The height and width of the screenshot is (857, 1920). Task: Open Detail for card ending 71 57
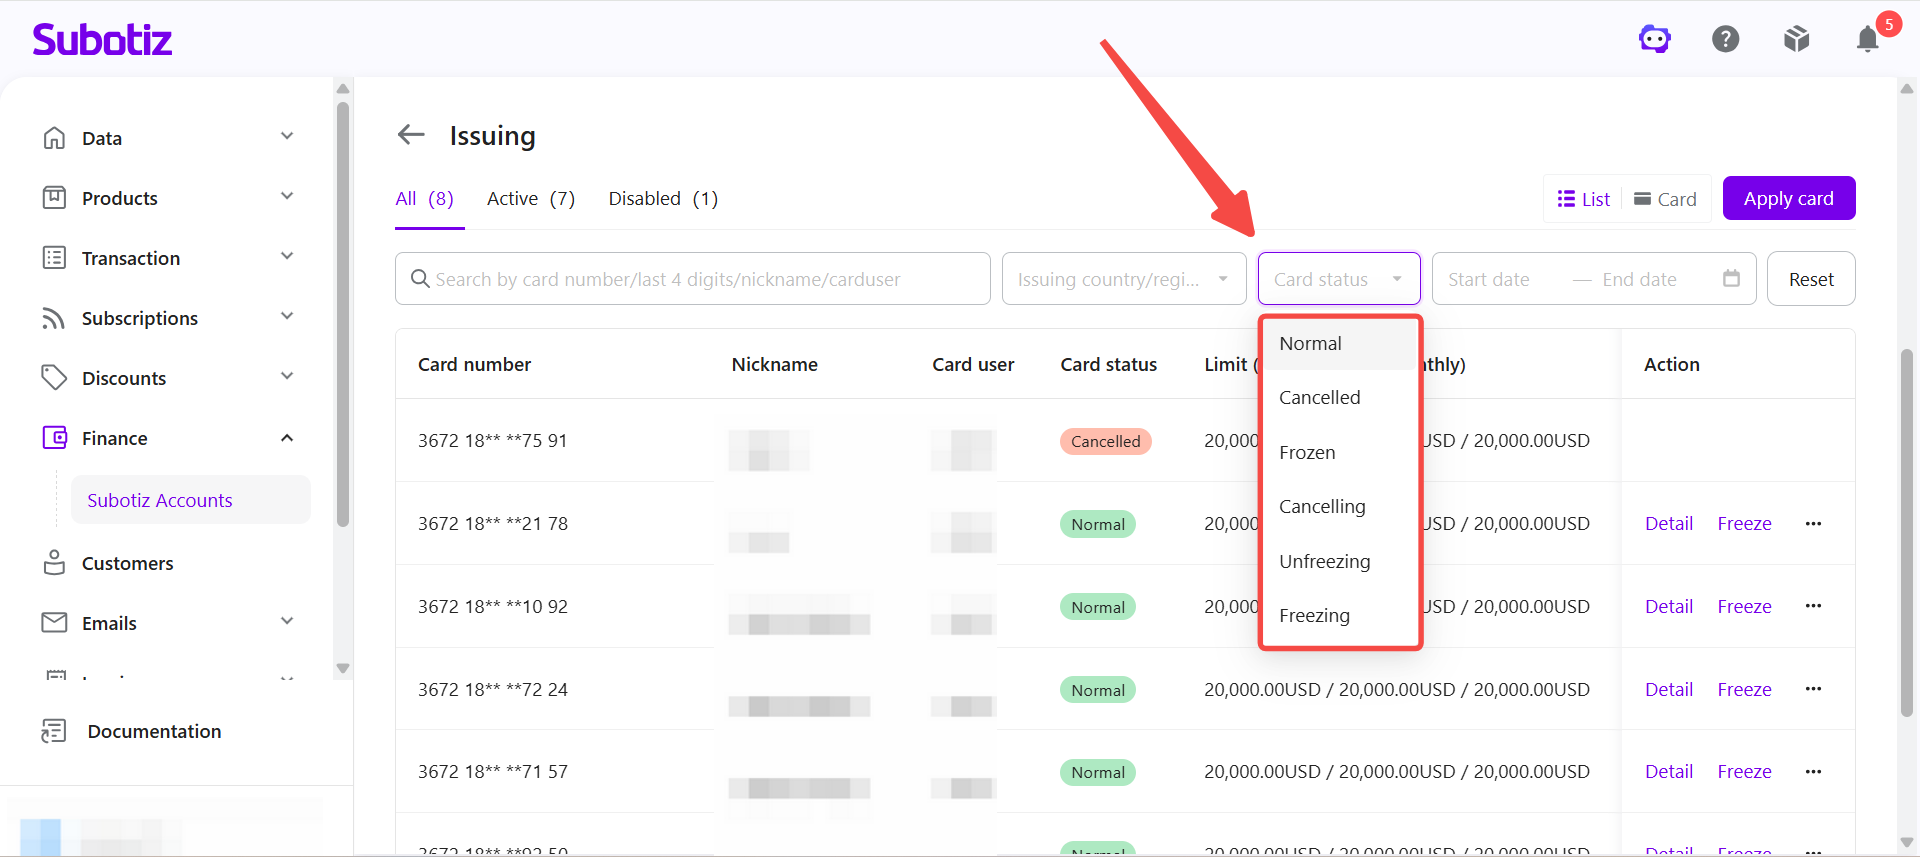pyautogui.click(x=1669, y=771)
